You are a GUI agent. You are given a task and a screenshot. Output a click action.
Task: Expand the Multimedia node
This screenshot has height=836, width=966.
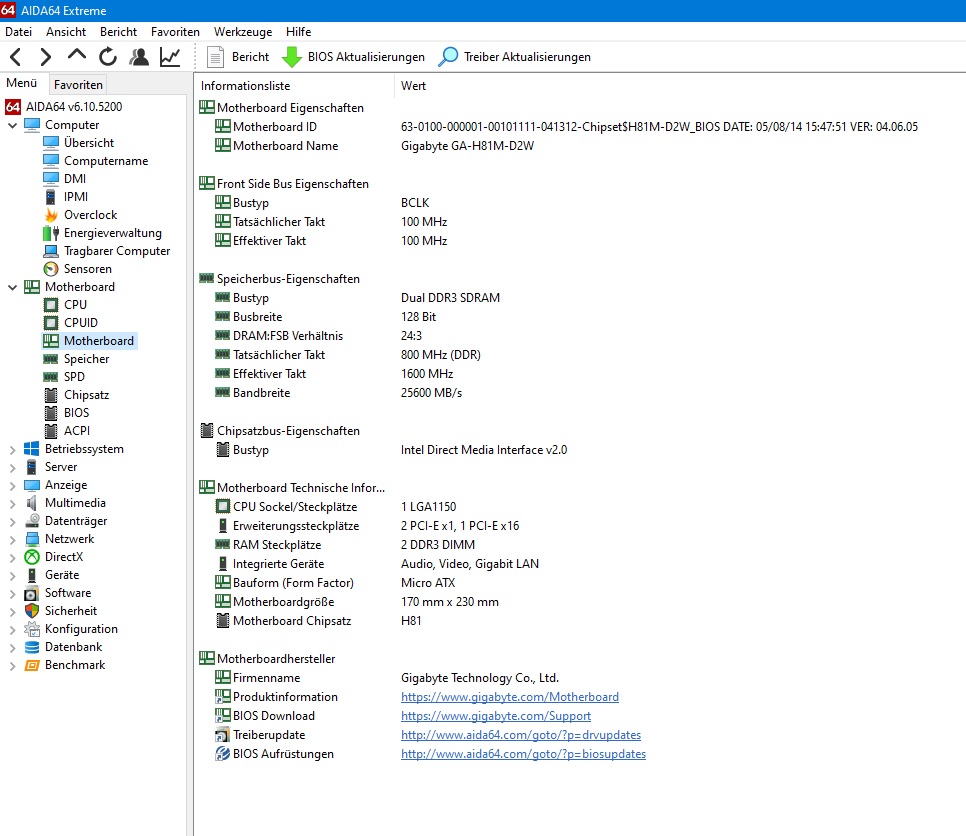(12, 503)
